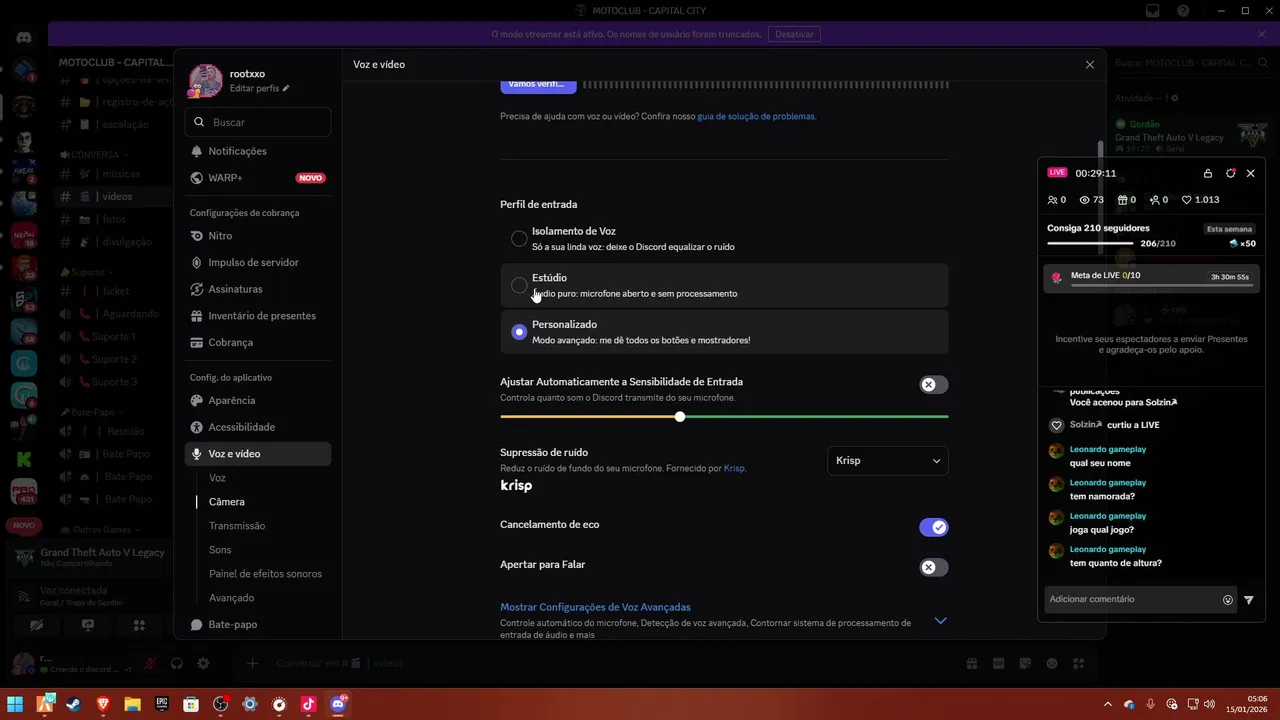
Task: Open the Krisp noise suppression dropdown
Action: pos(888,461)
